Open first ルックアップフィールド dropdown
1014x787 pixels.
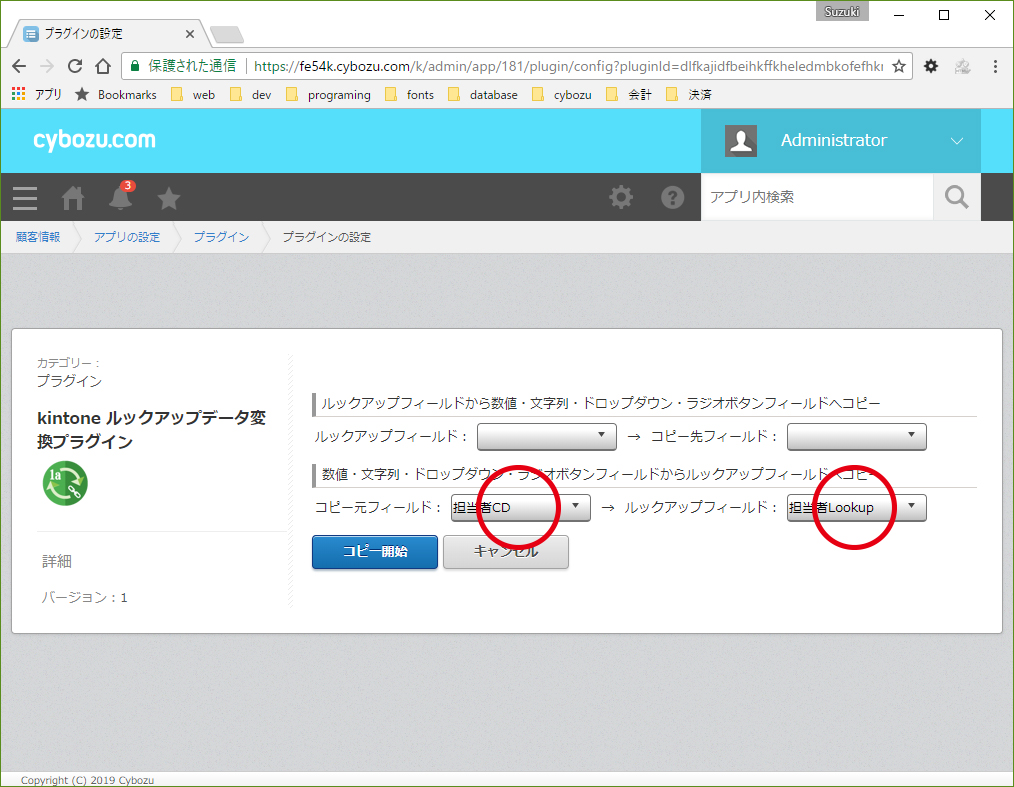coord(546,437)
